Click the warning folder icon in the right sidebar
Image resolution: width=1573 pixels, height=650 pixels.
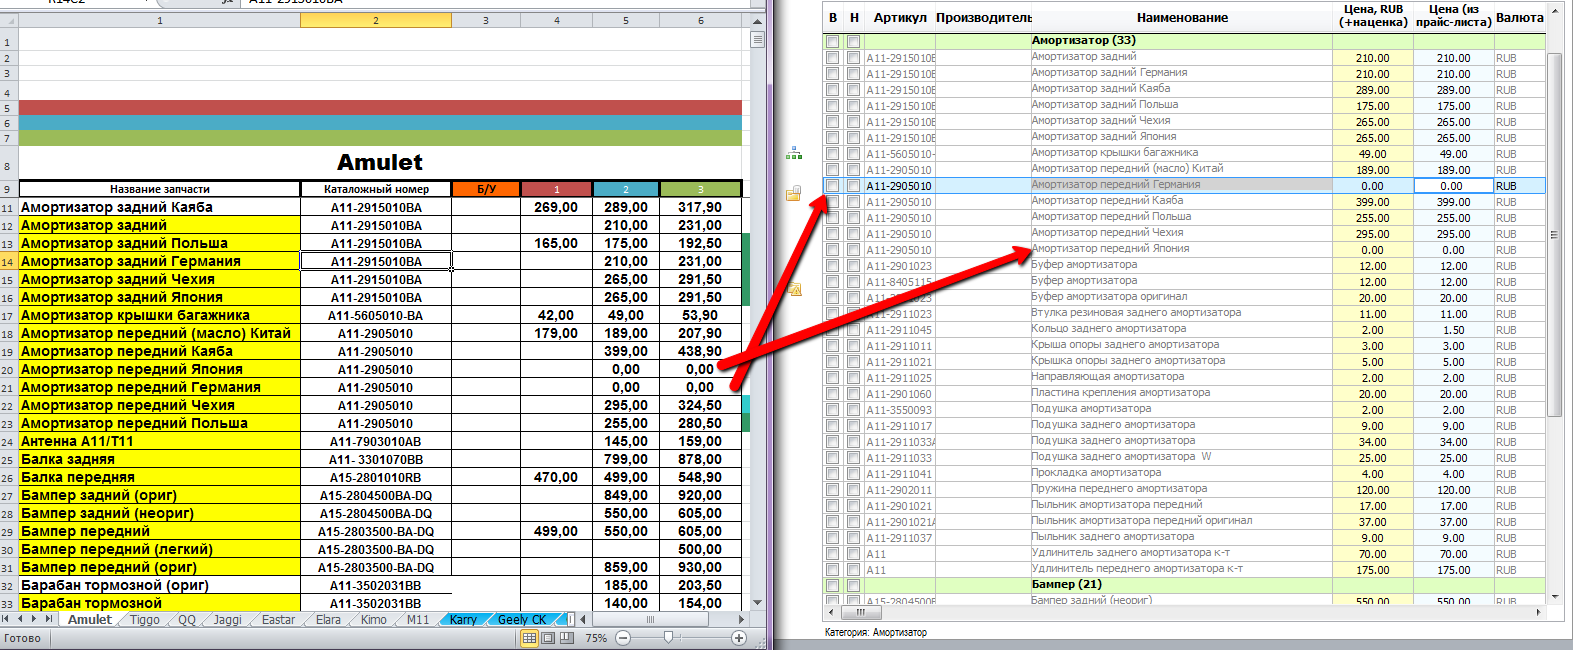[x=794, y=289]
